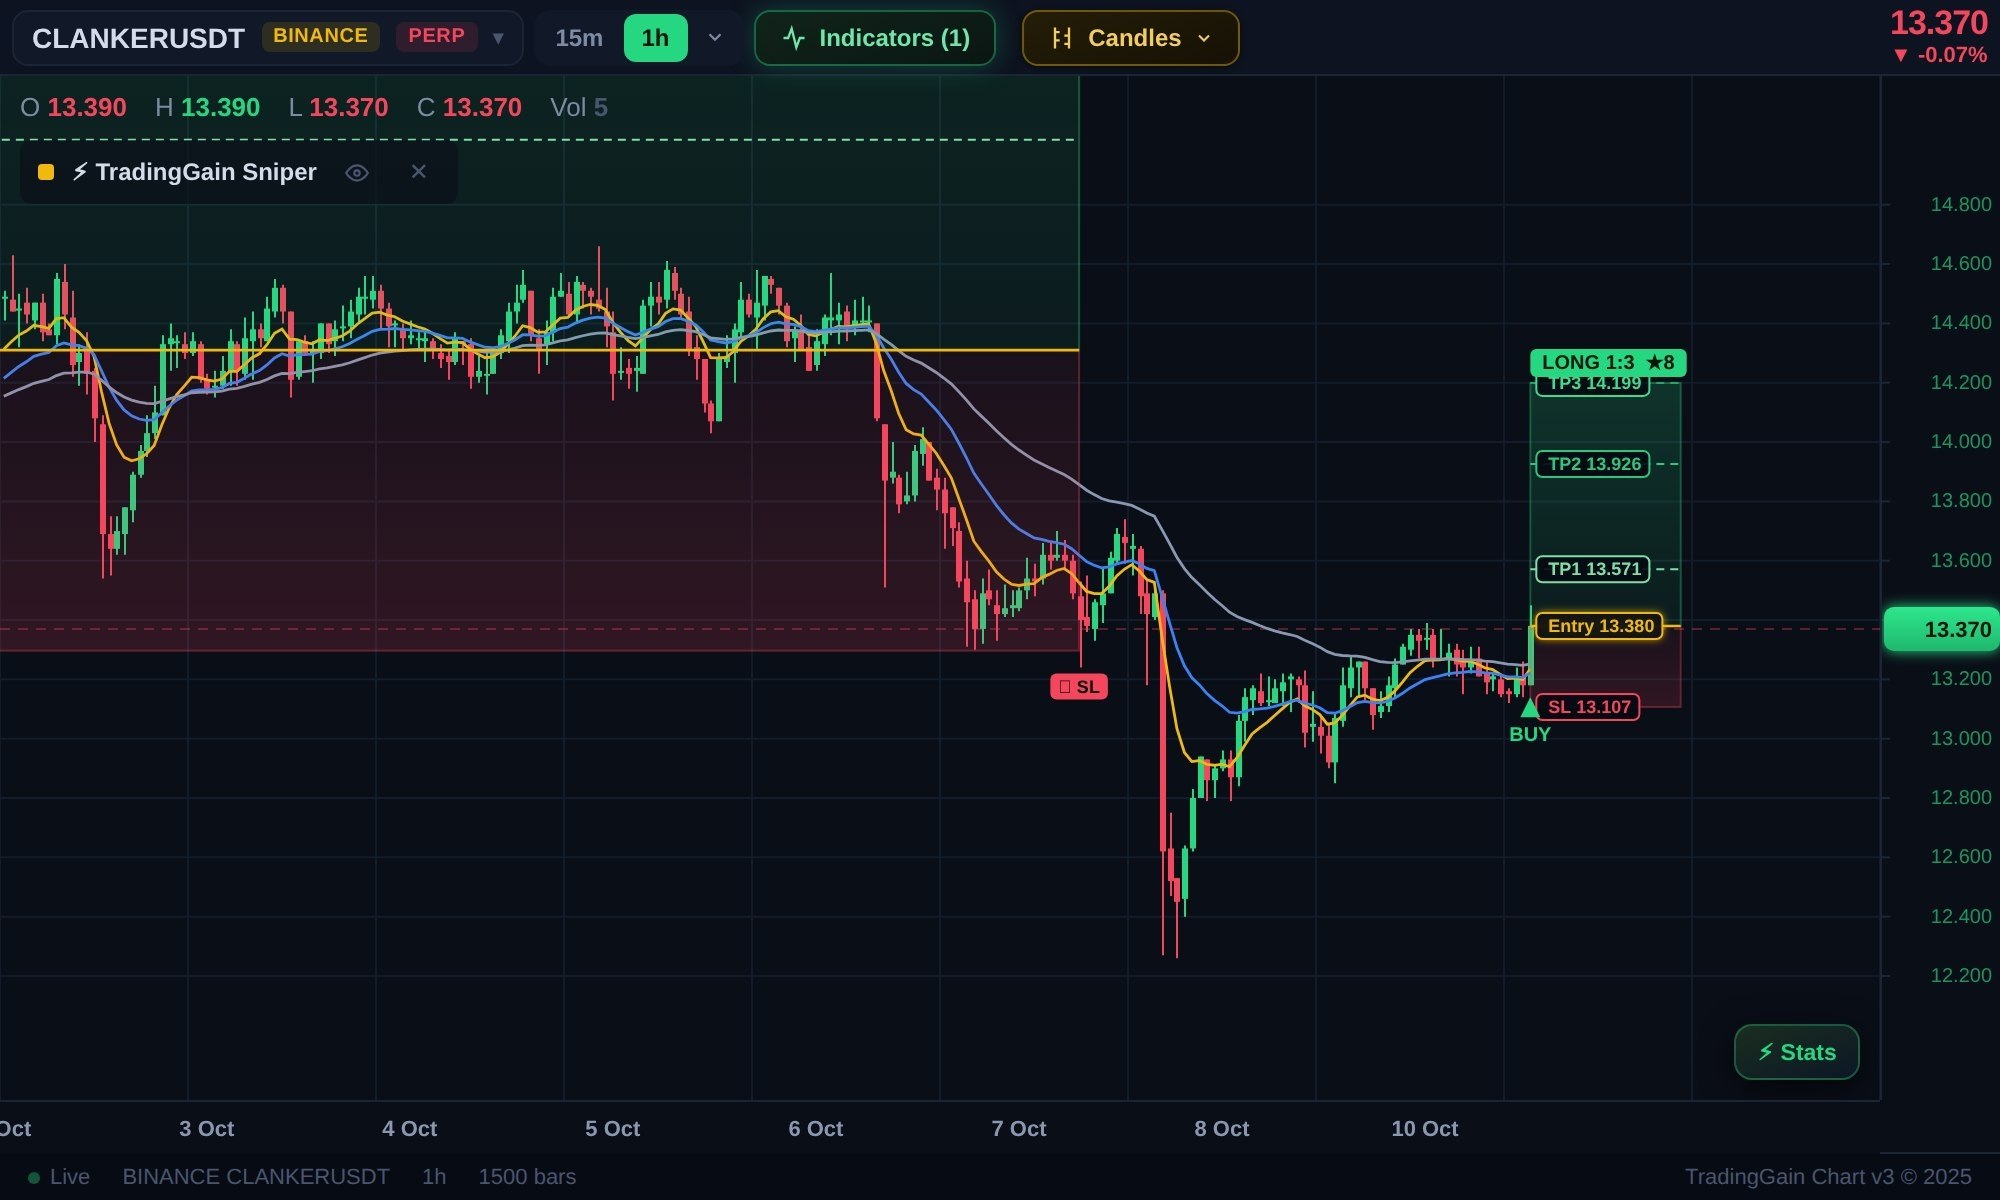Screen dimensions: 2000x1200
Task: Open the Indicators (1) panel
Action: pyautogui.click(x=875, y=38)
